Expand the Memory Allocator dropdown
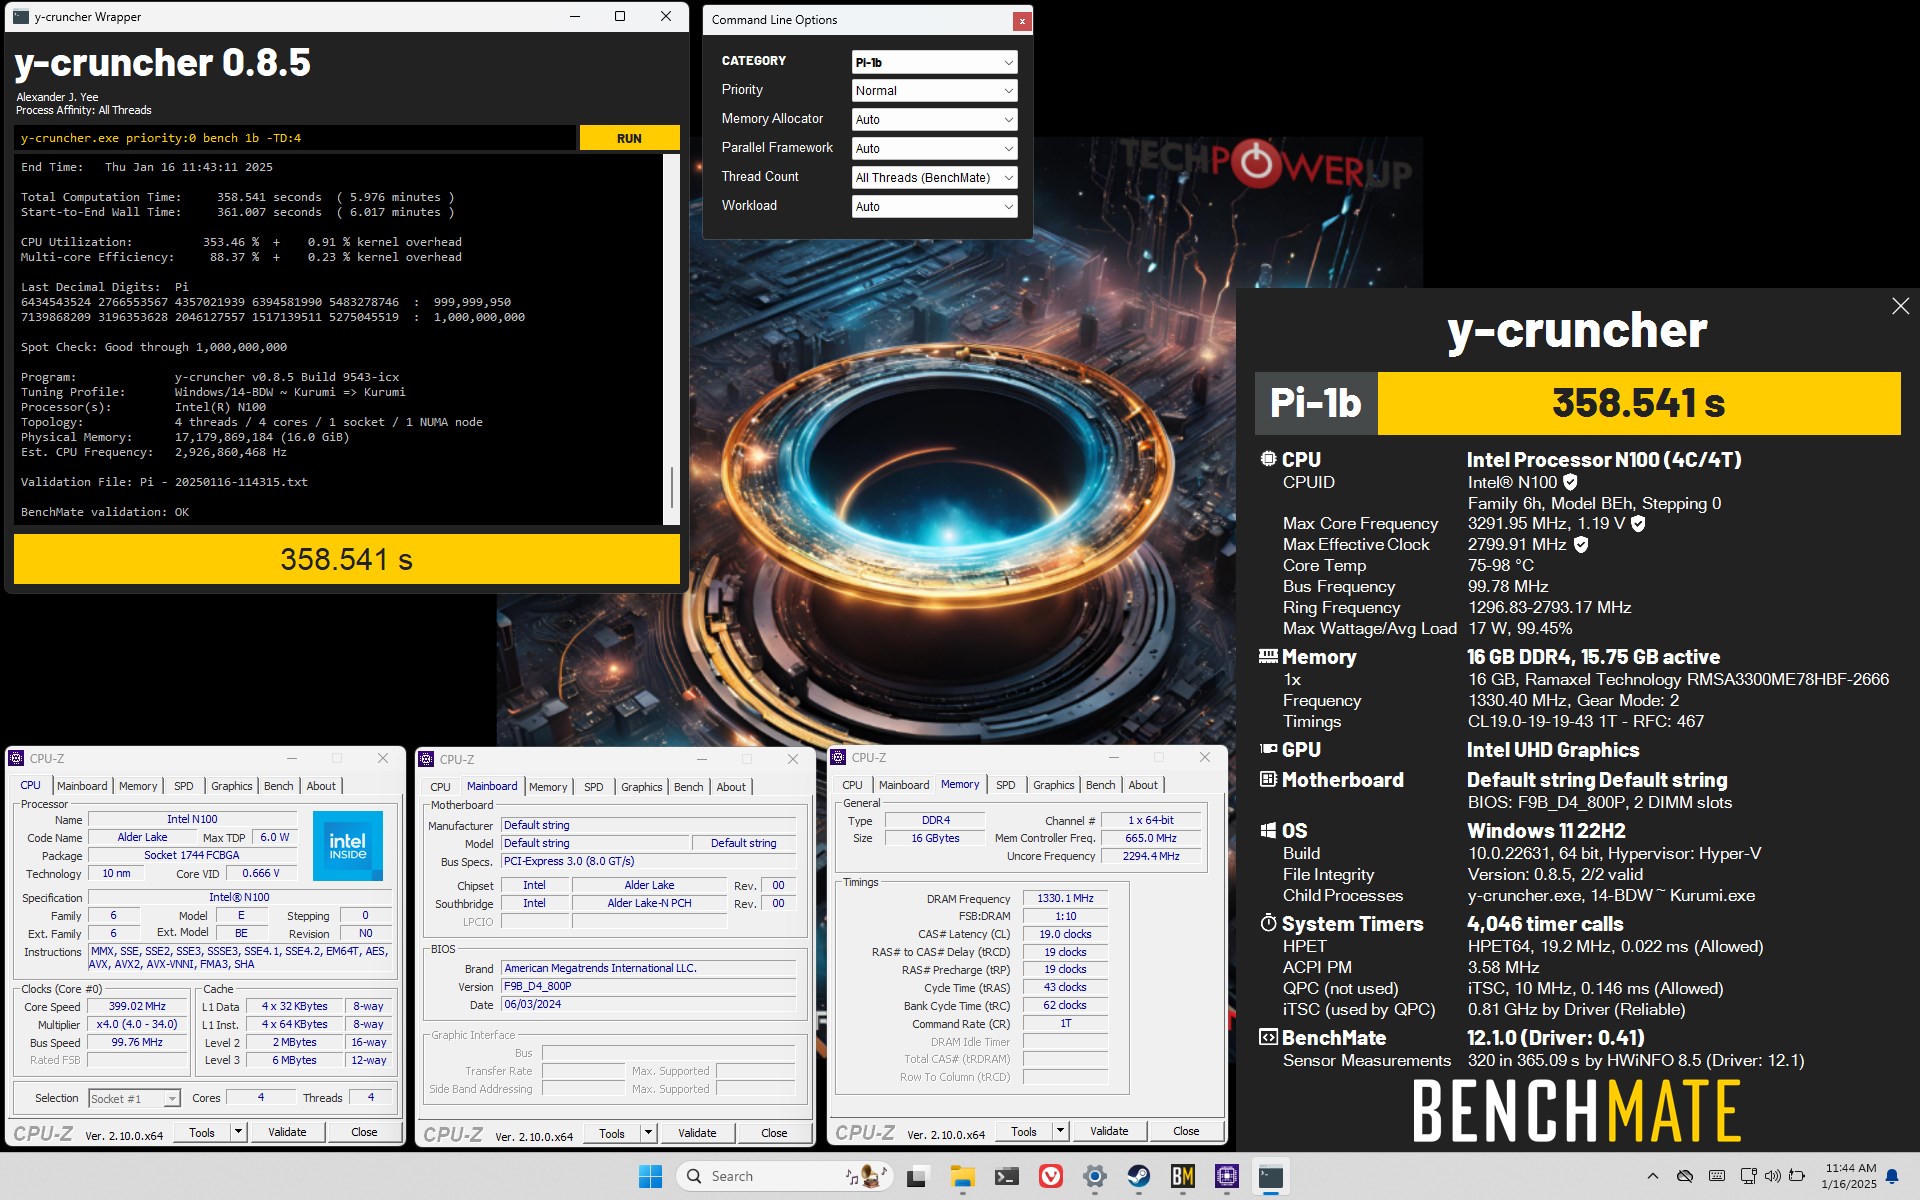Viewport: 1920px width, 1200px height. tap(934, 120)
